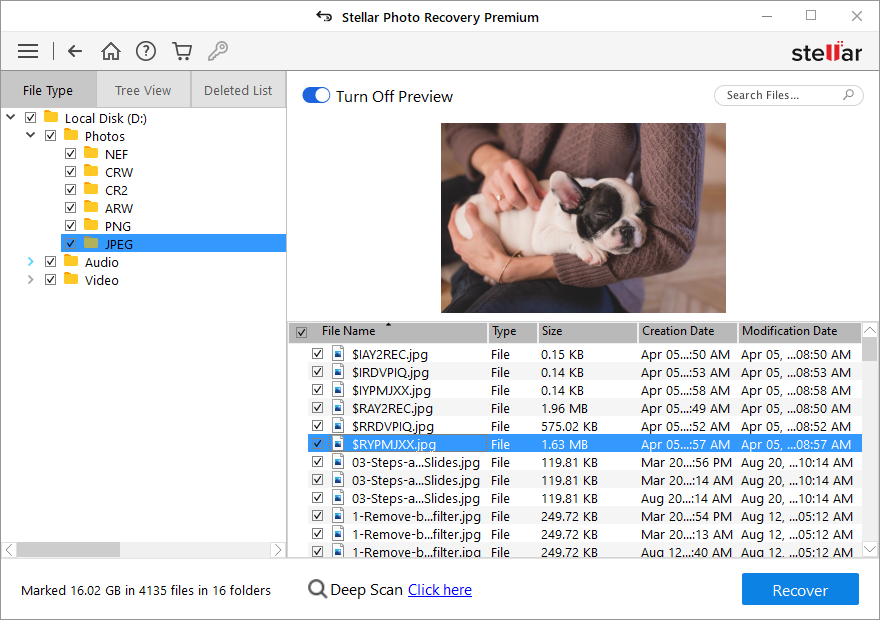
Task: Uncheck the Local Disk (D:) checkbox
Action: (x=30, y=117)
